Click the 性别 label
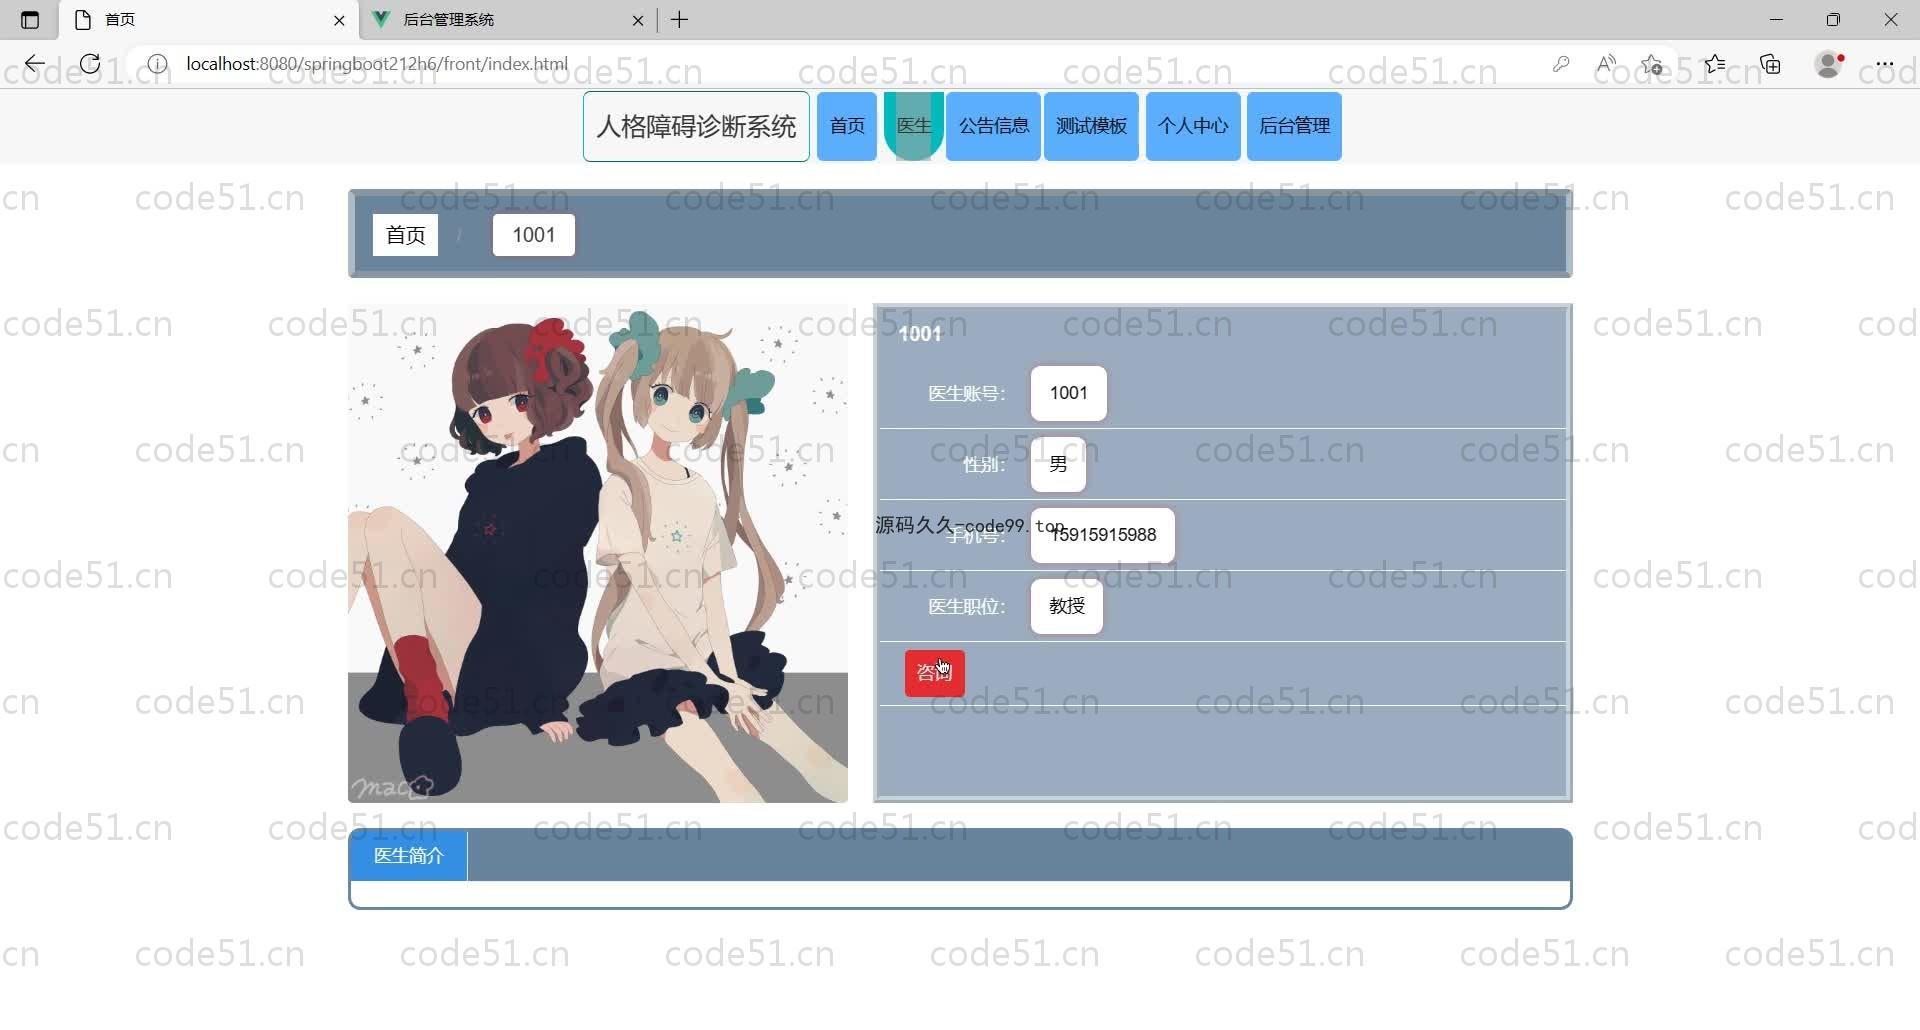This screenshot has width=1920, height=1030. pos(983,465)
